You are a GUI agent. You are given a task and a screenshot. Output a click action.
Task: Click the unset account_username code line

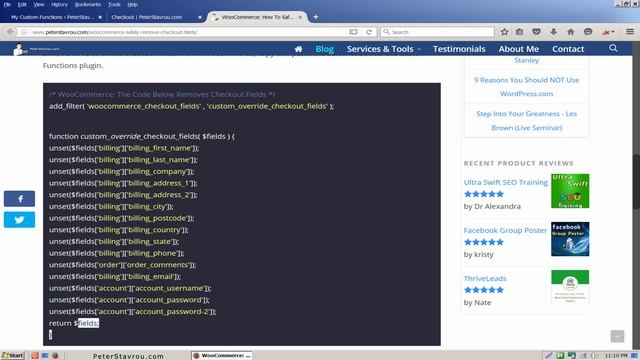(x=130, y=288)
